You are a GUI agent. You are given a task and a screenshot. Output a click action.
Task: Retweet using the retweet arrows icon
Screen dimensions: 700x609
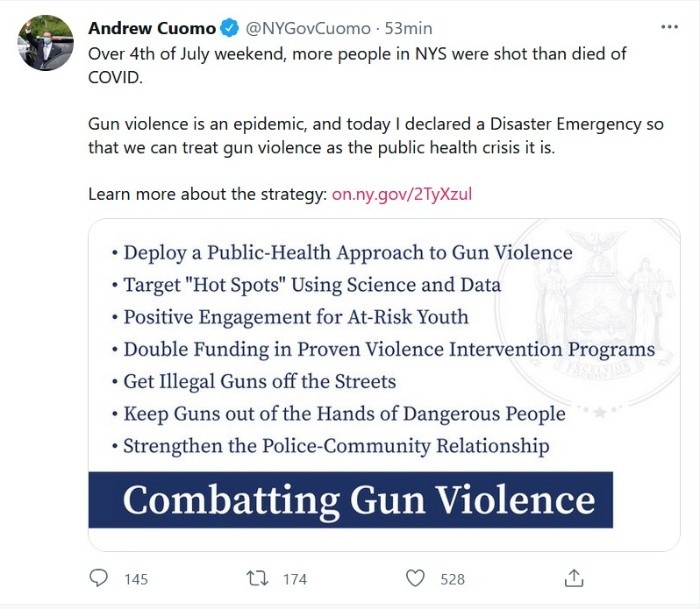tap(256, 578)
